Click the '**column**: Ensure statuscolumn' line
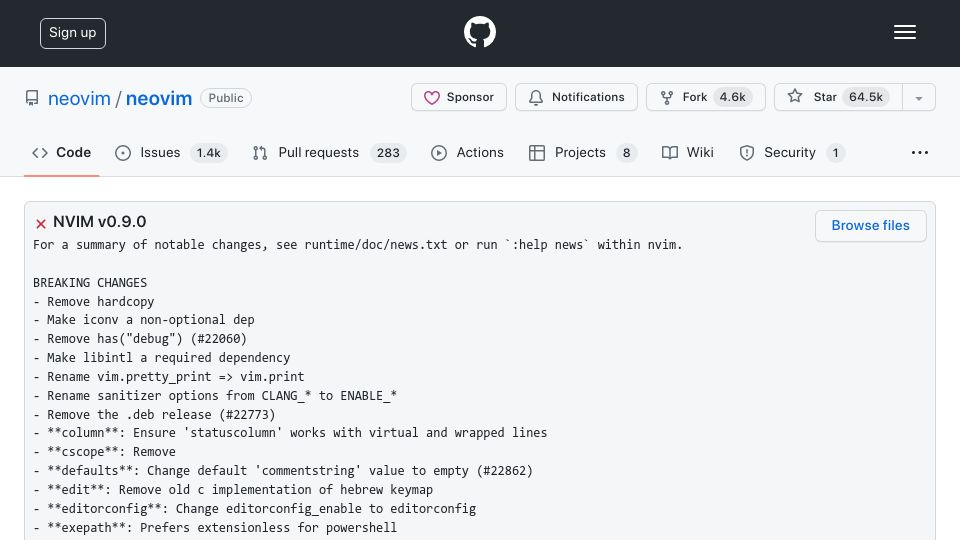Screen dimensions: 960x540 [x=290, y=433]
